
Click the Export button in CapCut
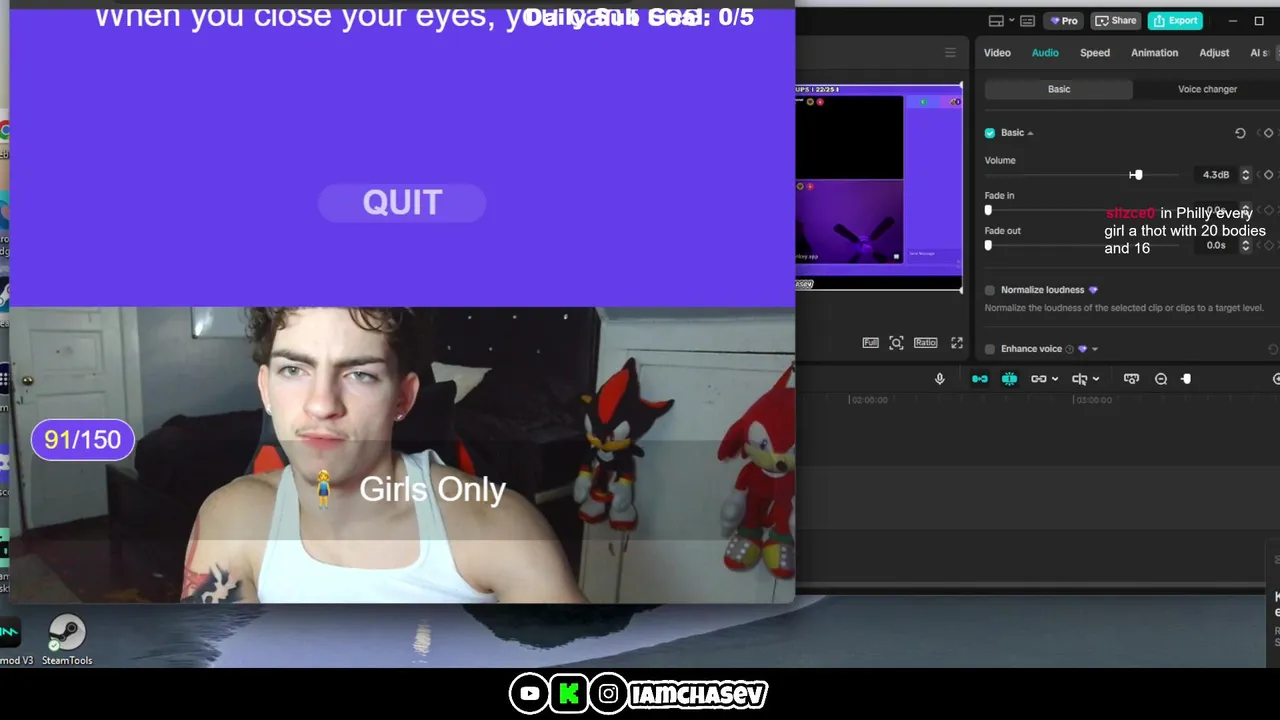[x=1175, y=20]
